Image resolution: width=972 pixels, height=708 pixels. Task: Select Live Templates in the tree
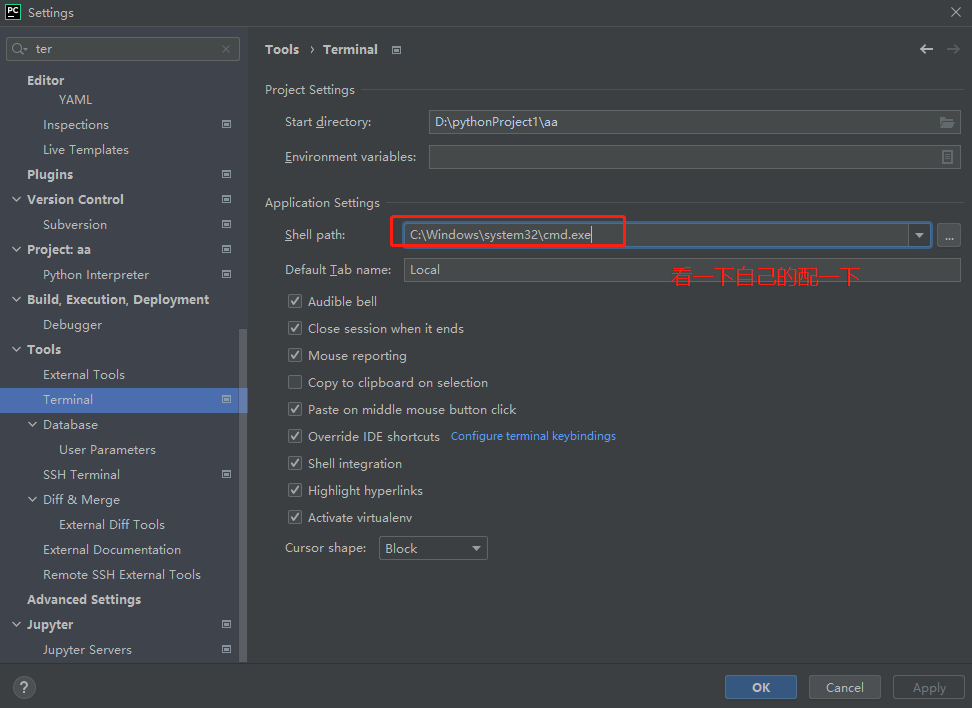(86, 149)
